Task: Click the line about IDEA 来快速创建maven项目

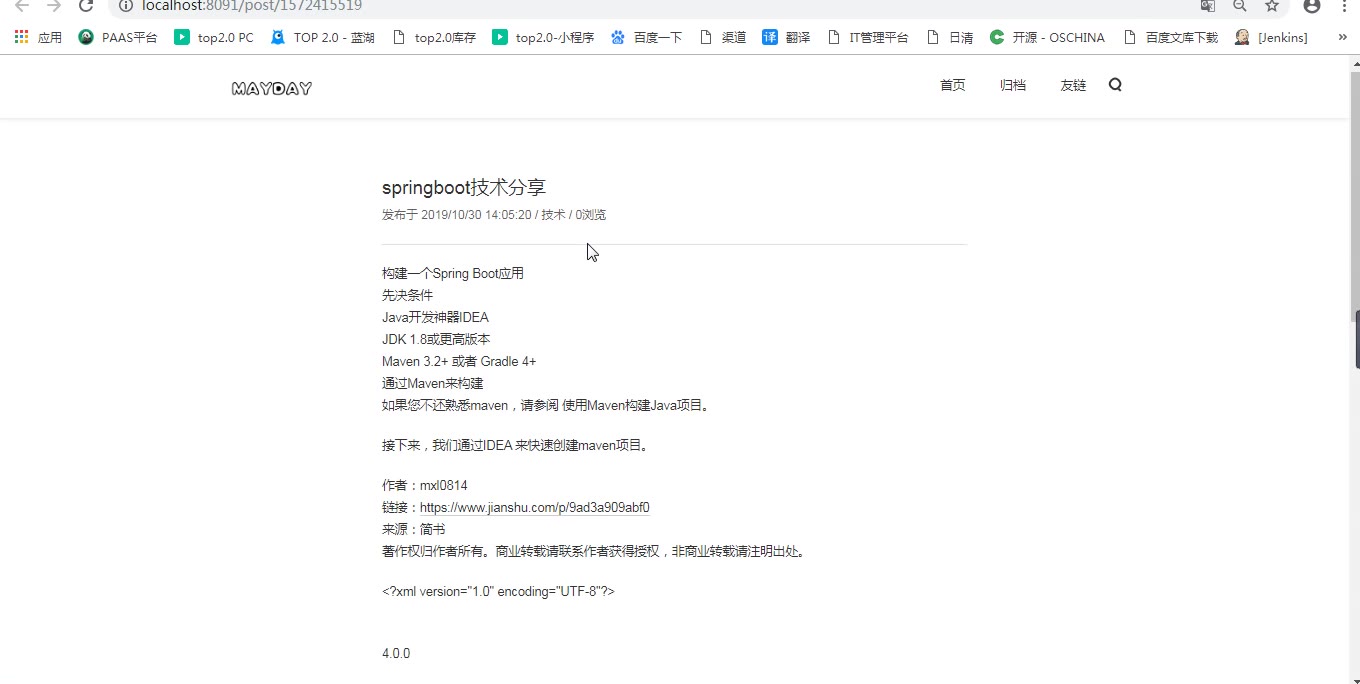Action: (x=517, y=445)
